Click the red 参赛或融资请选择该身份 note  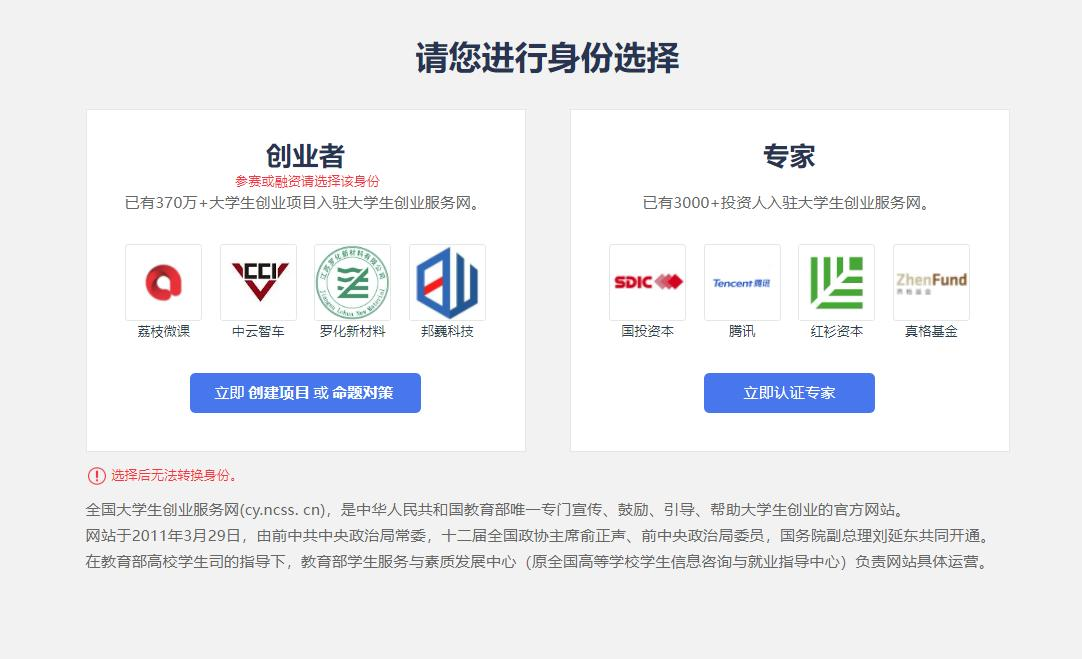[307, 181]
